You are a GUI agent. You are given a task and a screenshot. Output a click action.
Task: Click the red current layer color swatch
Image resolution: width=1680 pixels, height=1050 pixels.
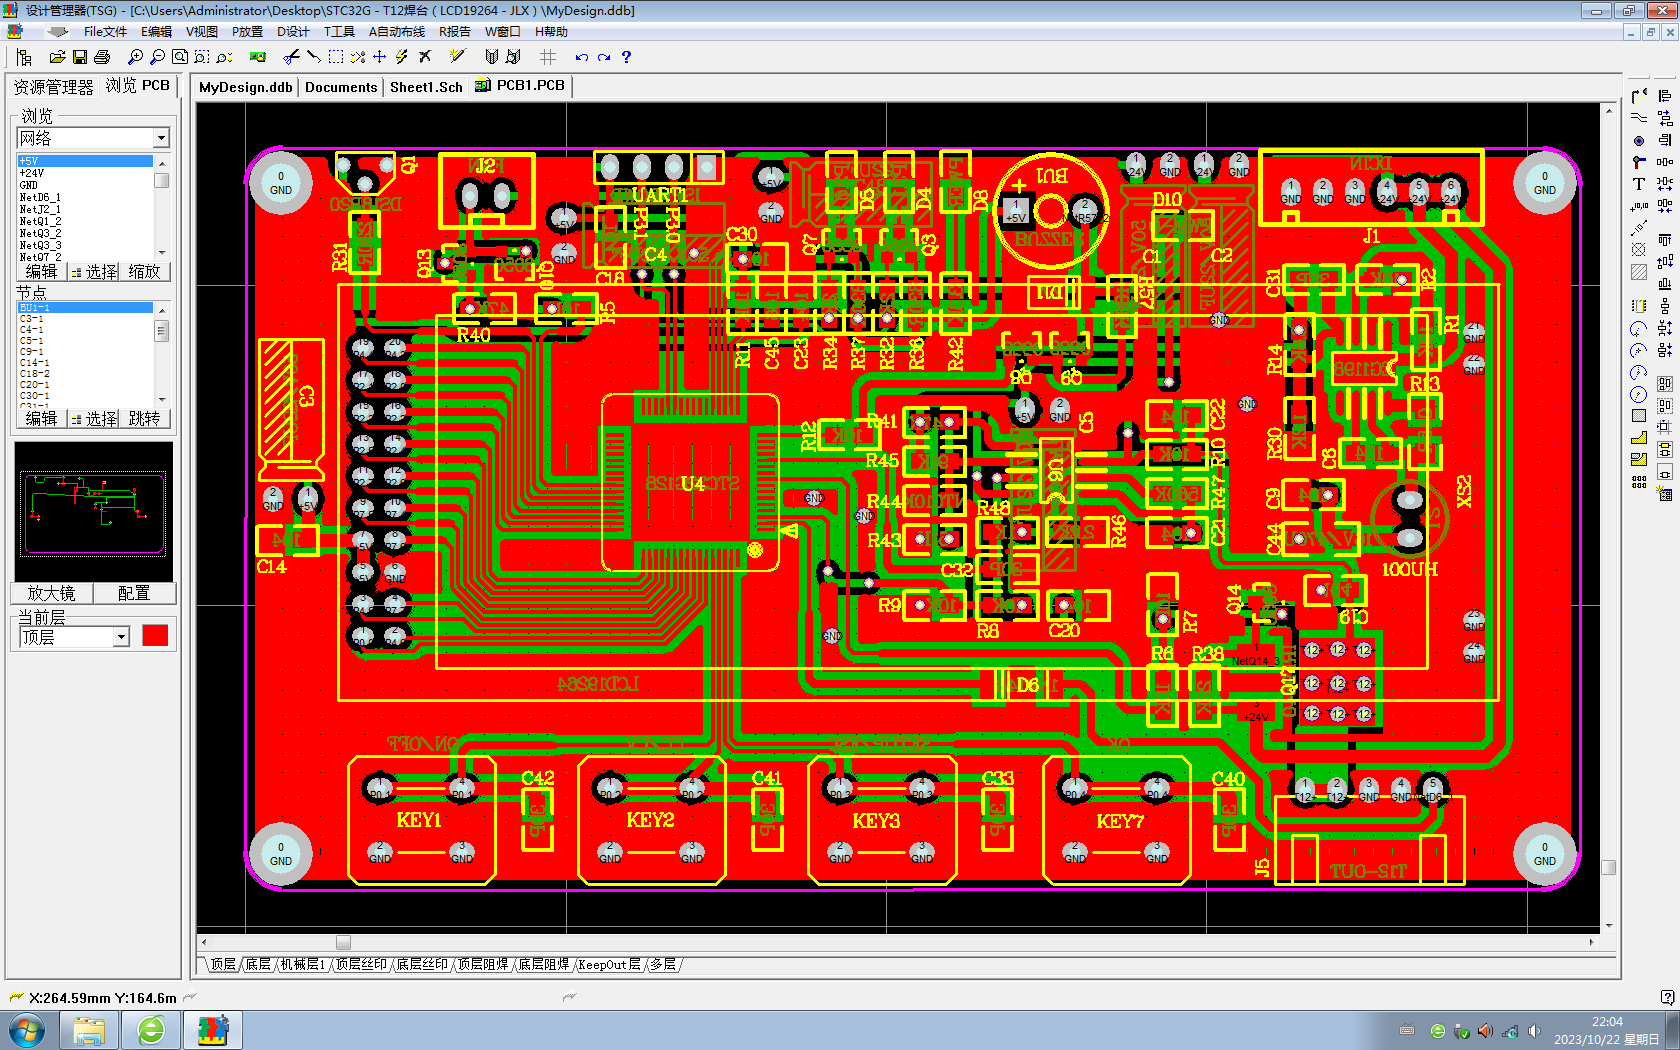point(155,636)
